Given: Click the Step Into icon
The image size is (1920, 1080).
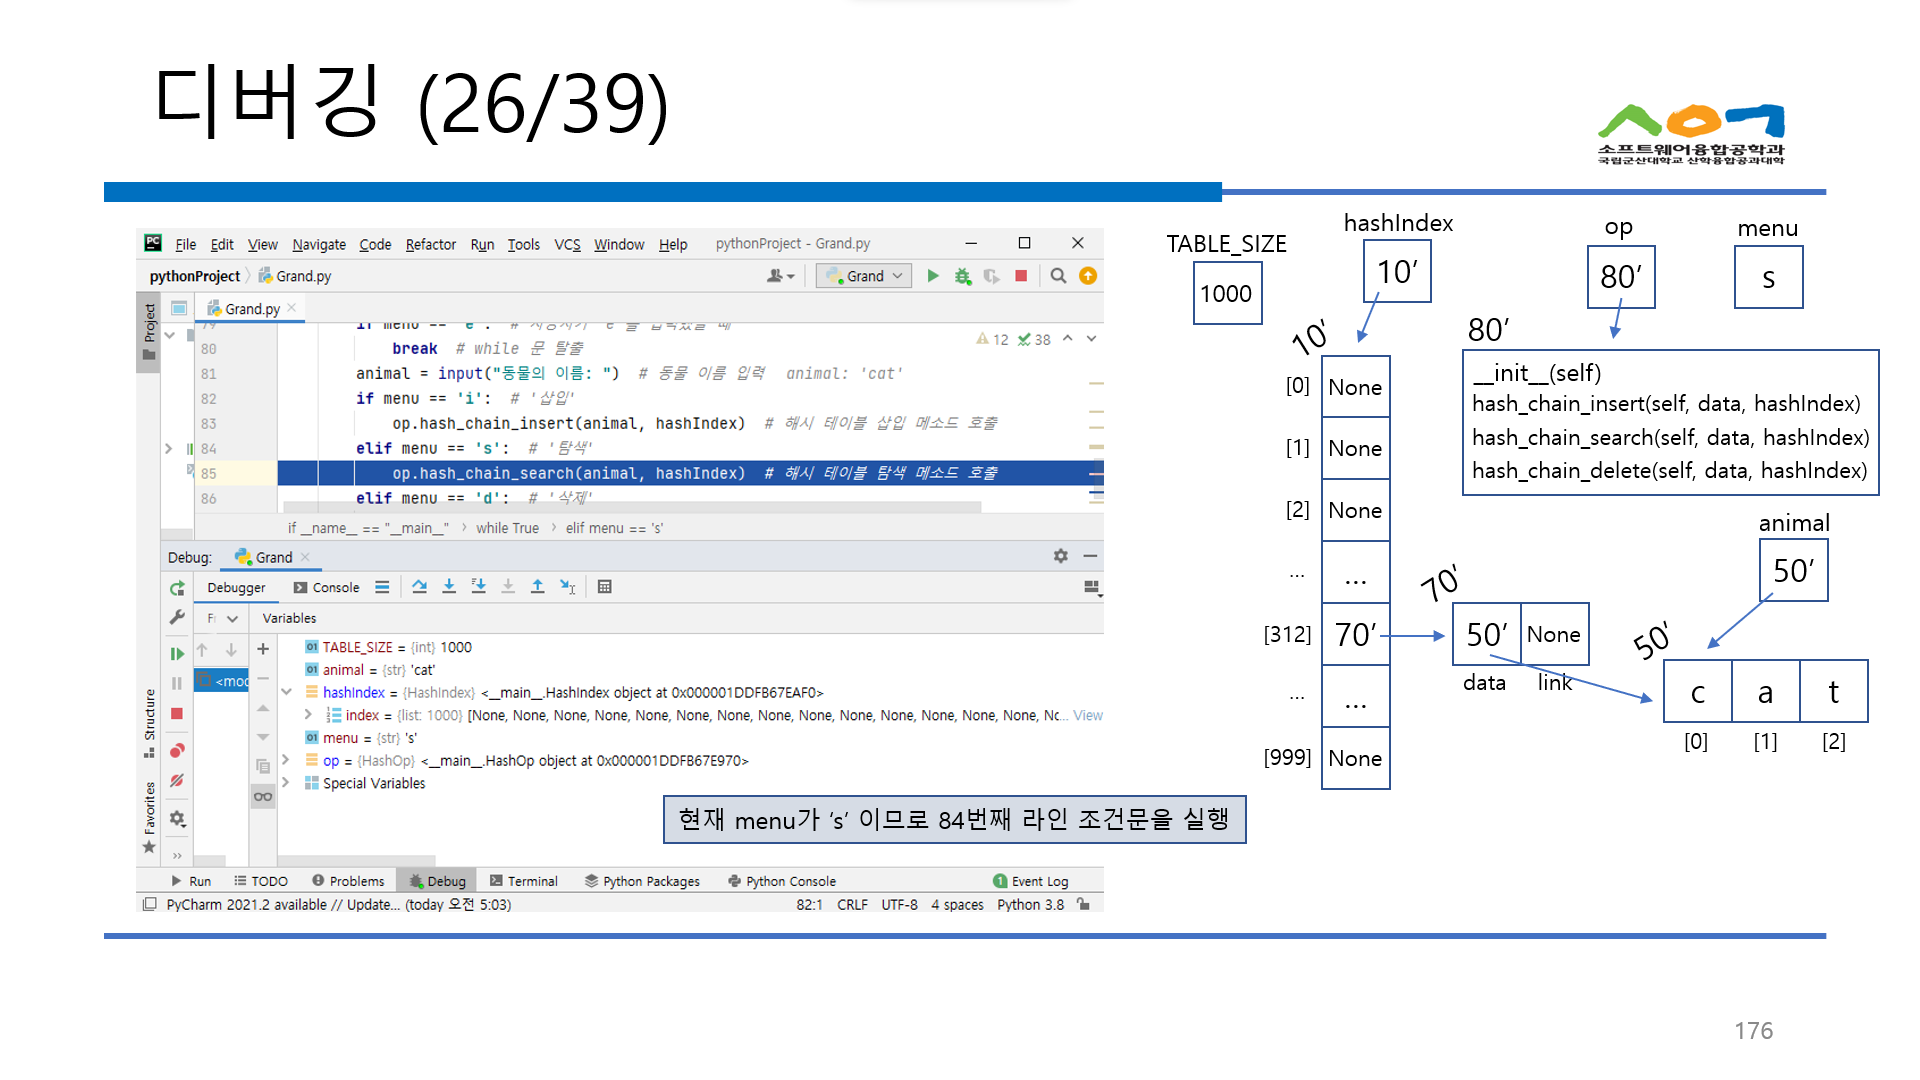Looking at the screenshot, I should pyautogui.click(x=449, y=587).
